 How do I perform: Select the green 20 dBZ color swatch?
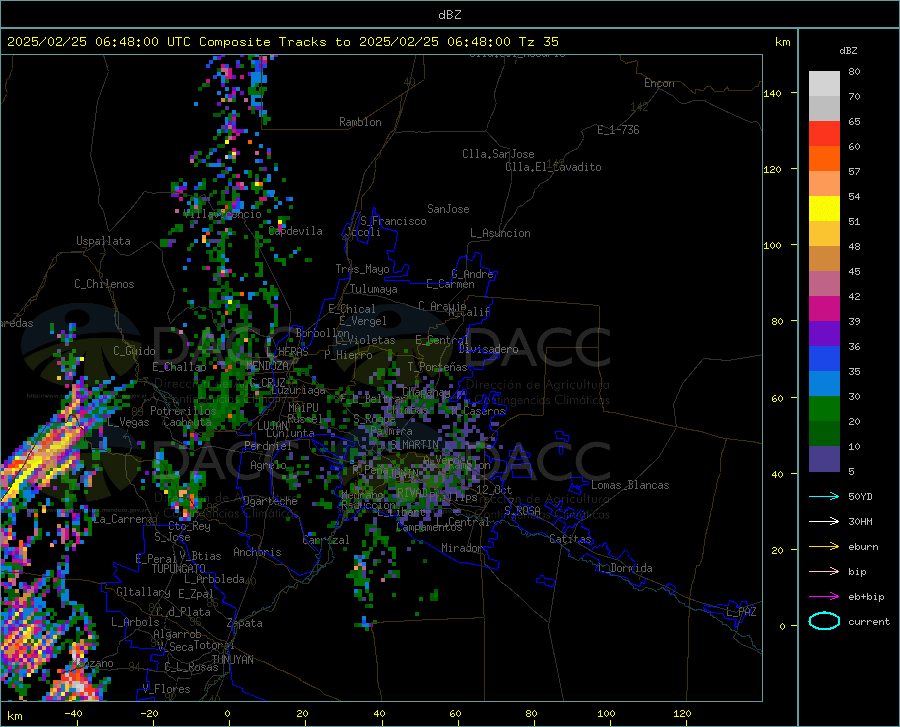[x=824, y=409]
